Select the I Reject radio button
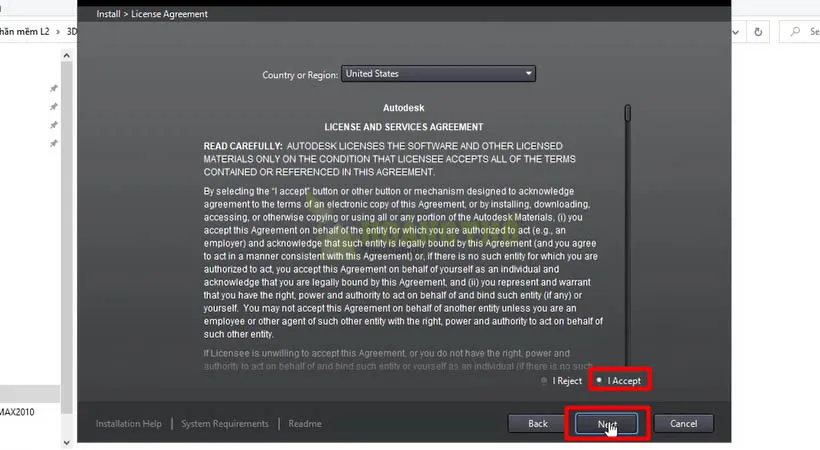 544,380
